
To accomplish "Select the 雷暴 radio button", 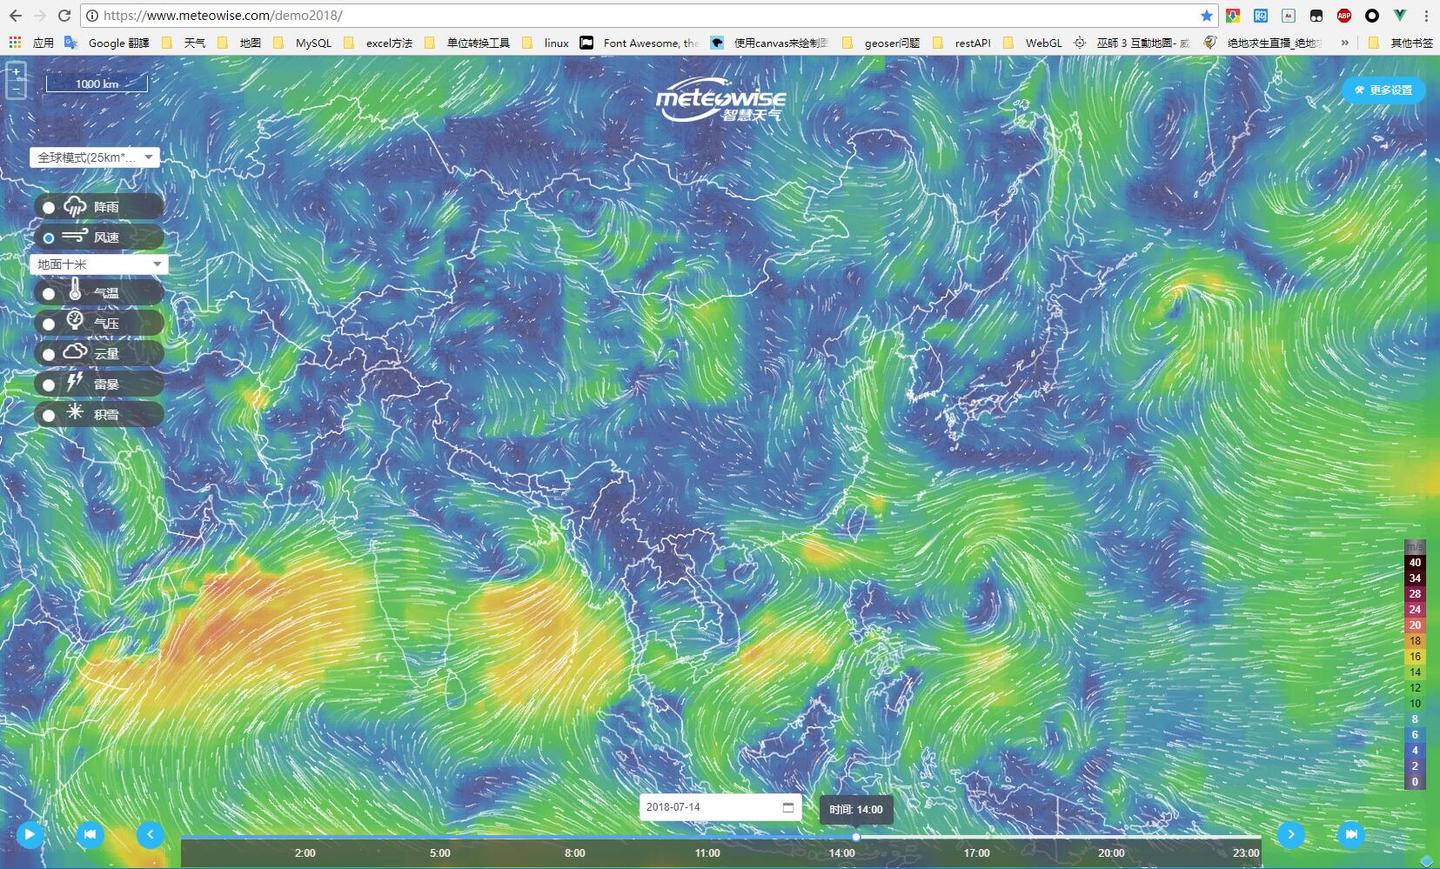I will (x=48, y=385).
